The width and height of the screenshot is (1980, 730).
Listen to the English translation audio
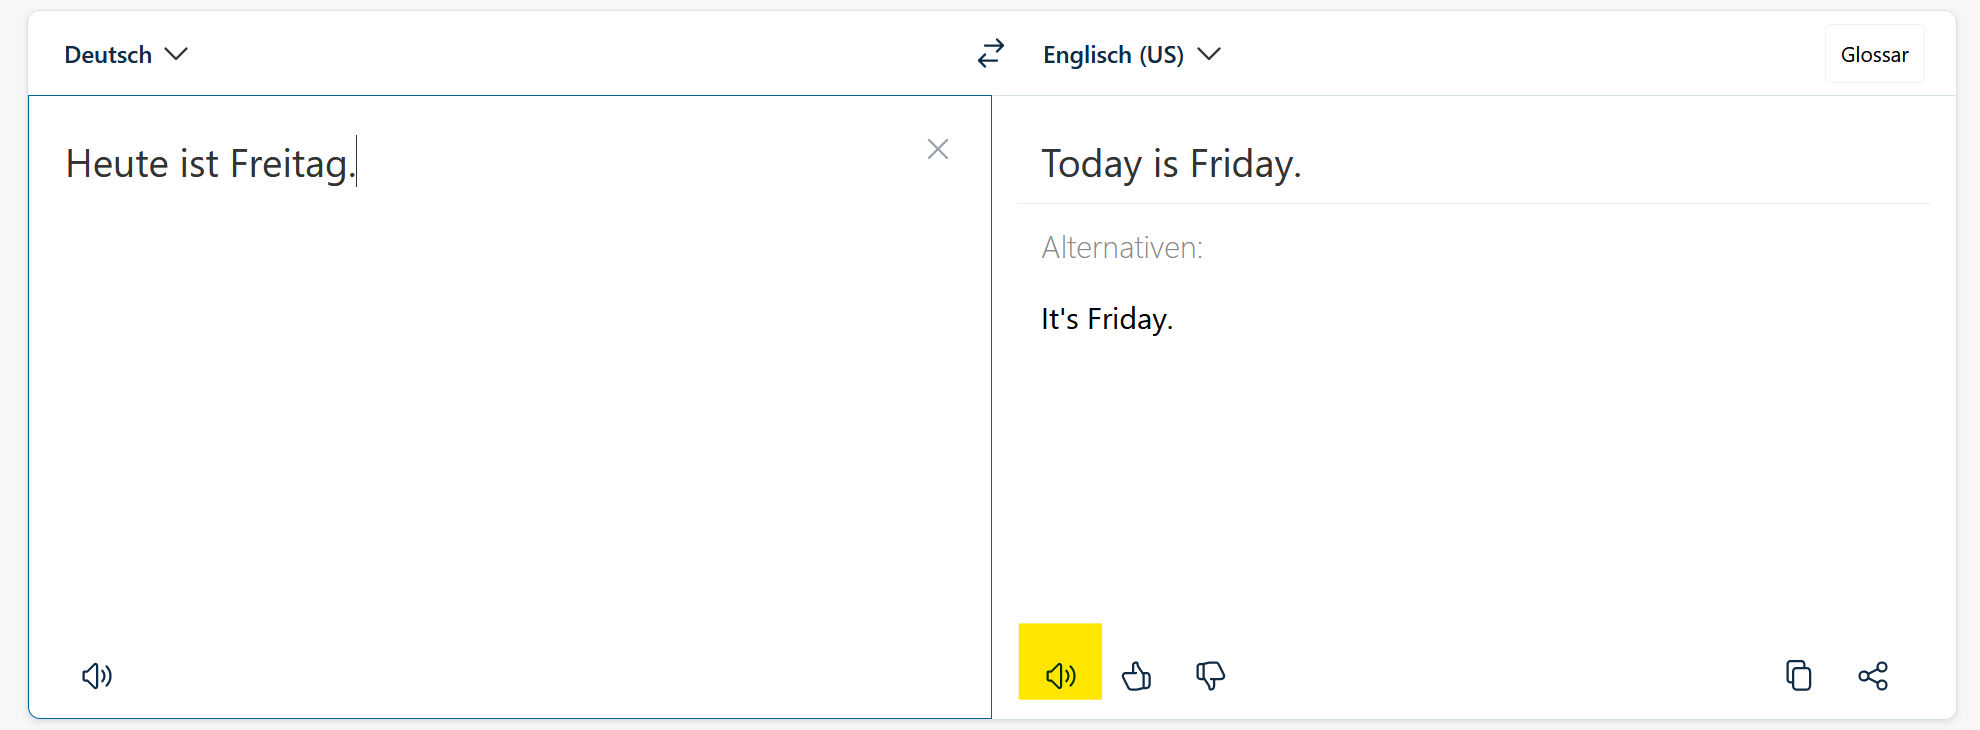[1060, 676]
